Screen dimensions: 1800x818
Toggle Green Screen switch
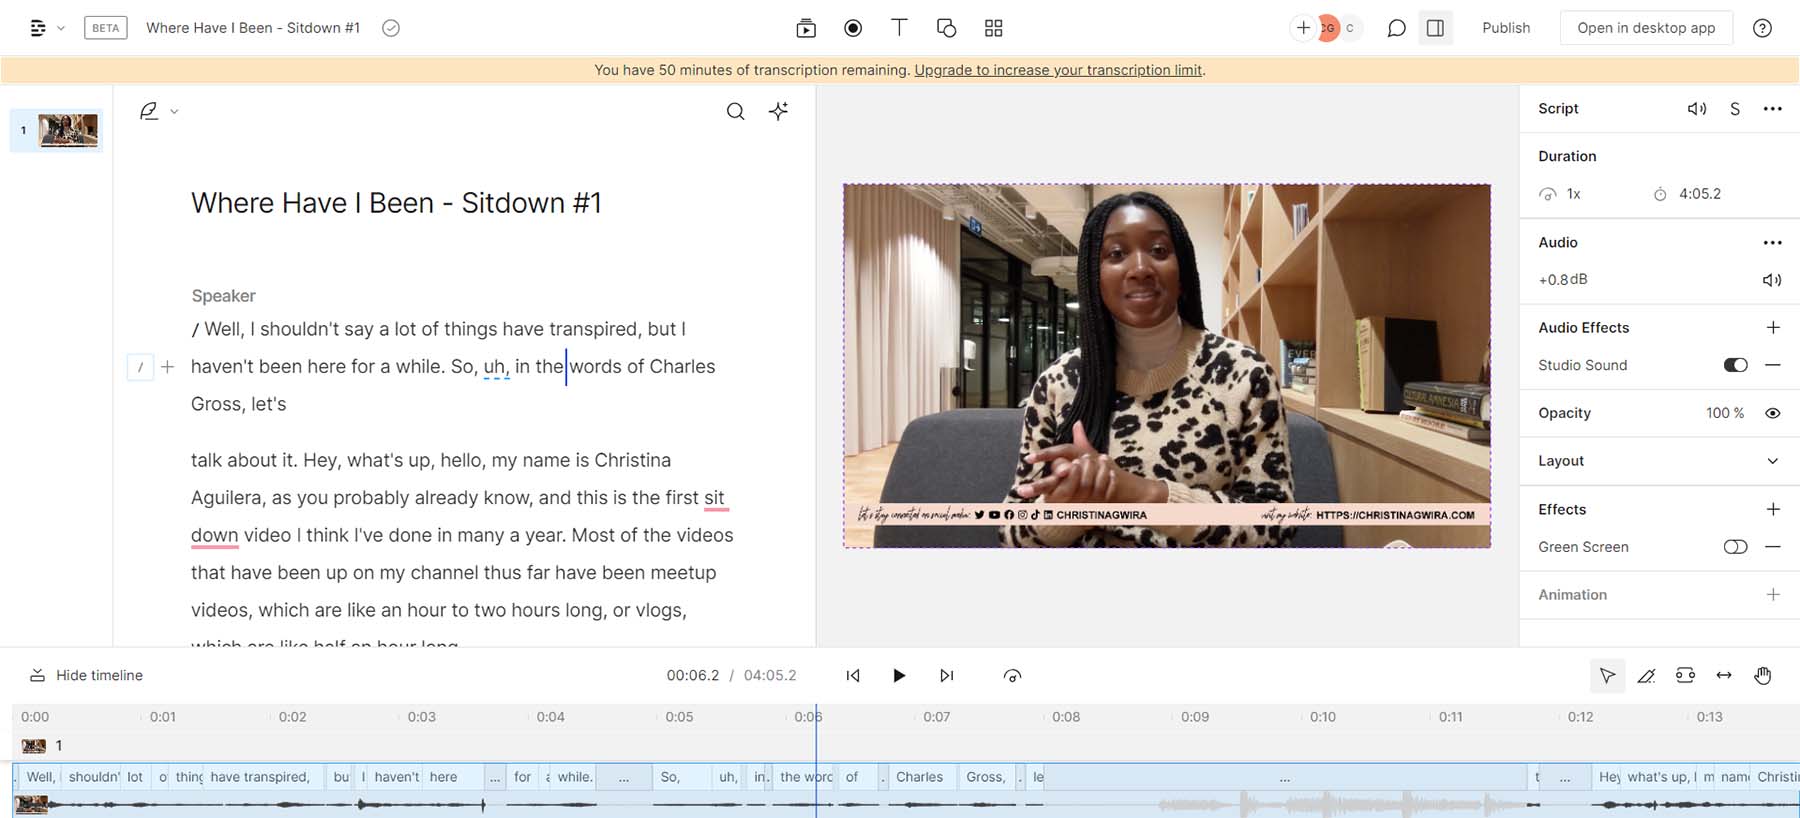[x=1735, y=547]
